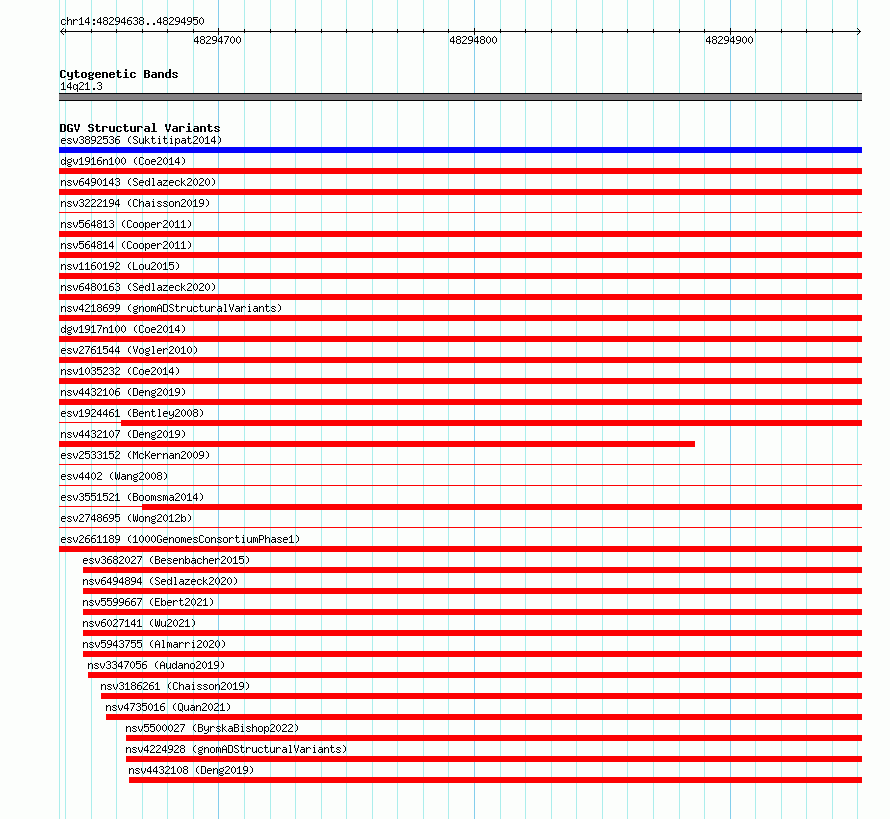Click nsv3347056 (Audano2019) label
The width and height of the screenshot is (890, 819).
click(156, 665)
